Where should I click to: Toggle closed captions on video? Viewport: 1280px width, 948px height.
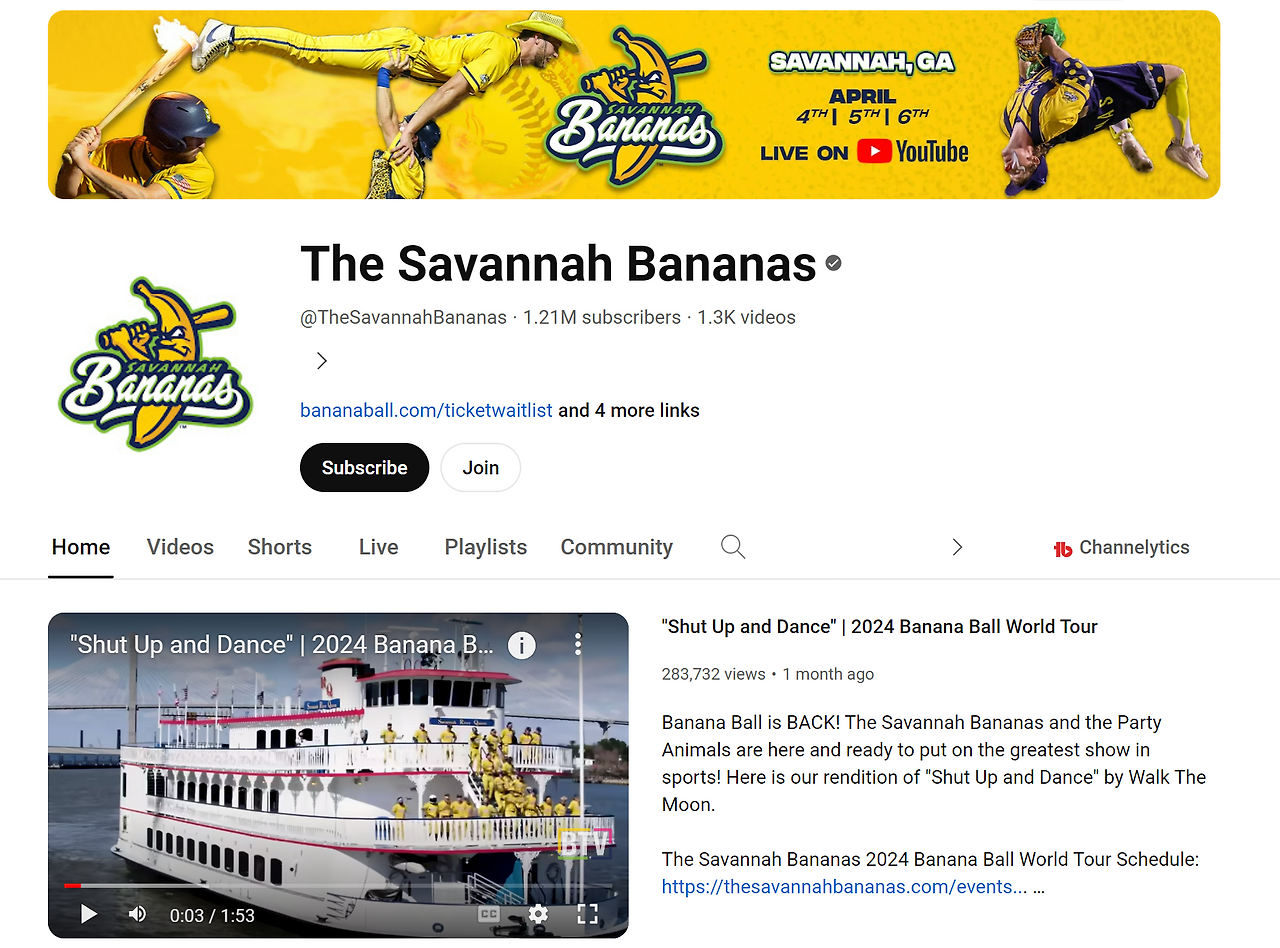coord(488,914)
